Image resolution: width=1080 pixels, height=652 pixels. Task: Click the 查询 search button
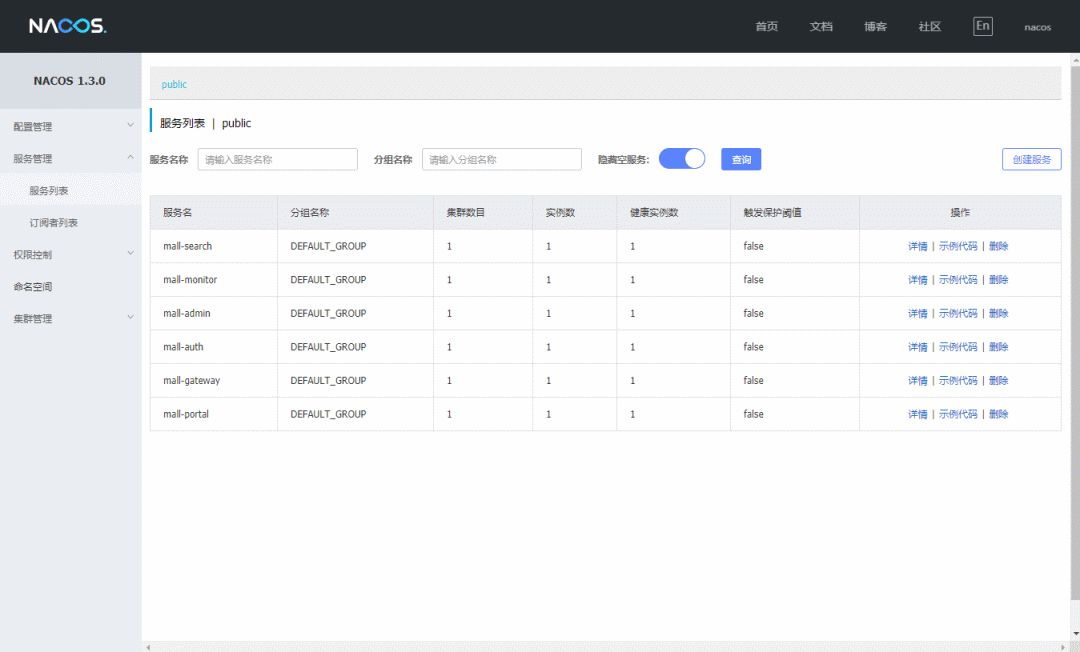click(x=741, y=159)
